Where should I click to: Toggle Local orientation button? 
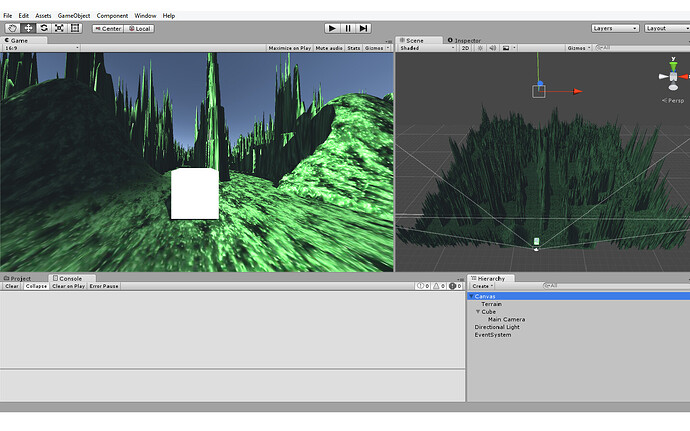(x=139, y=29)
